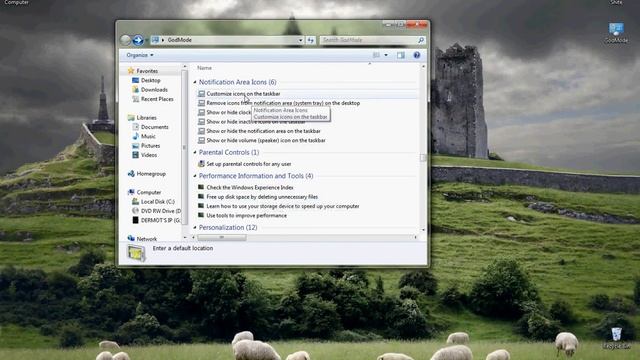Collapse Personalization group arrow

click(195, 228)
